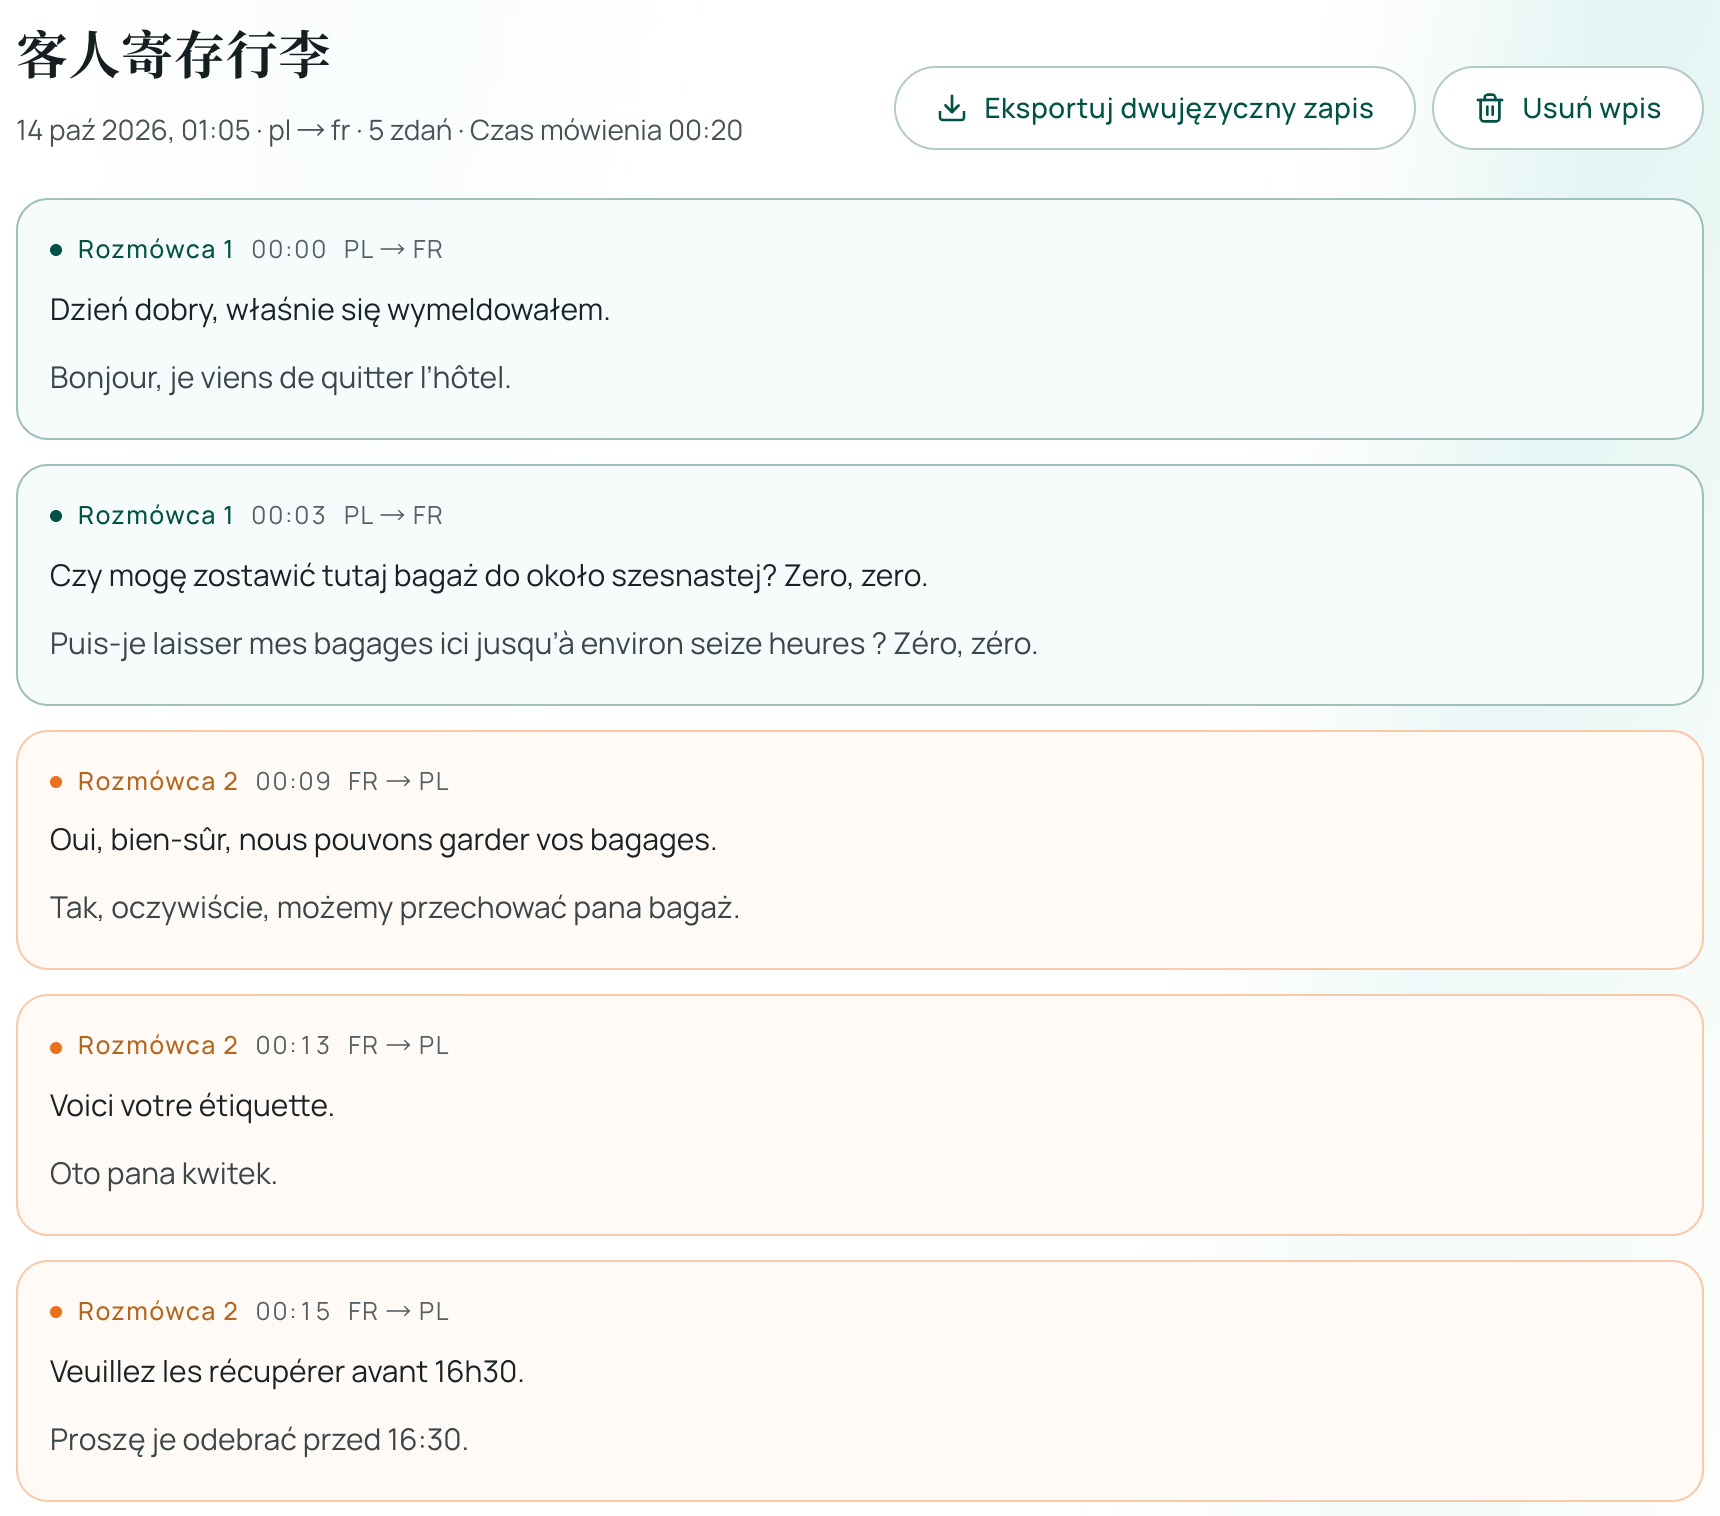Select 'Oui, bien-sûr, nous pouvons garder vos bagages.'
The height and width of the screenshot is (1516, 1720).
pos(383,840)
